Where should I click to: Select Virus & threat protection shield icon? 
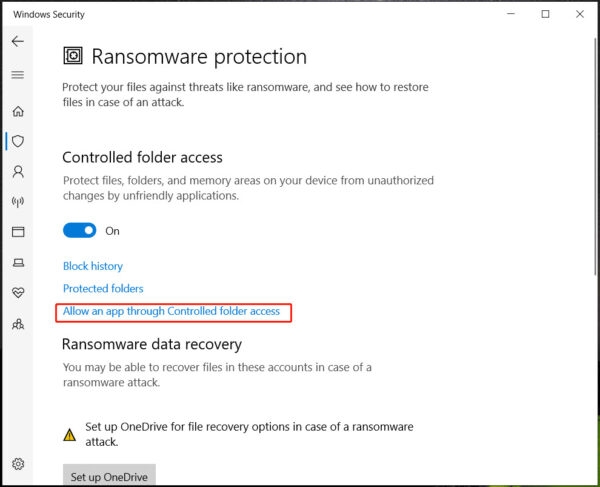tap(17, 141)
